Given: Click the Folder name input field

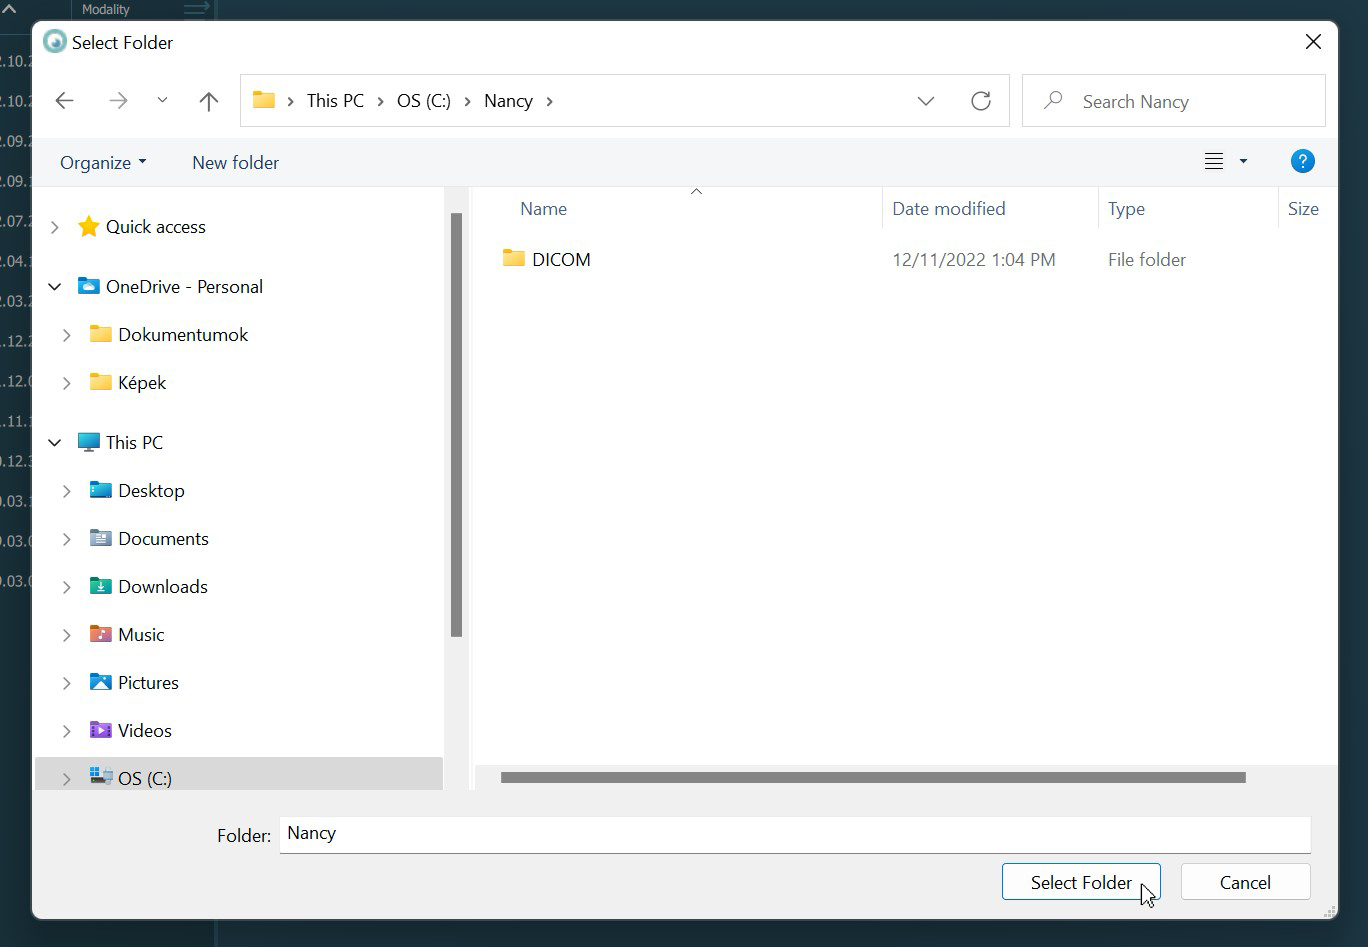Looking at the screenshot, I should [x=794, y=834].
